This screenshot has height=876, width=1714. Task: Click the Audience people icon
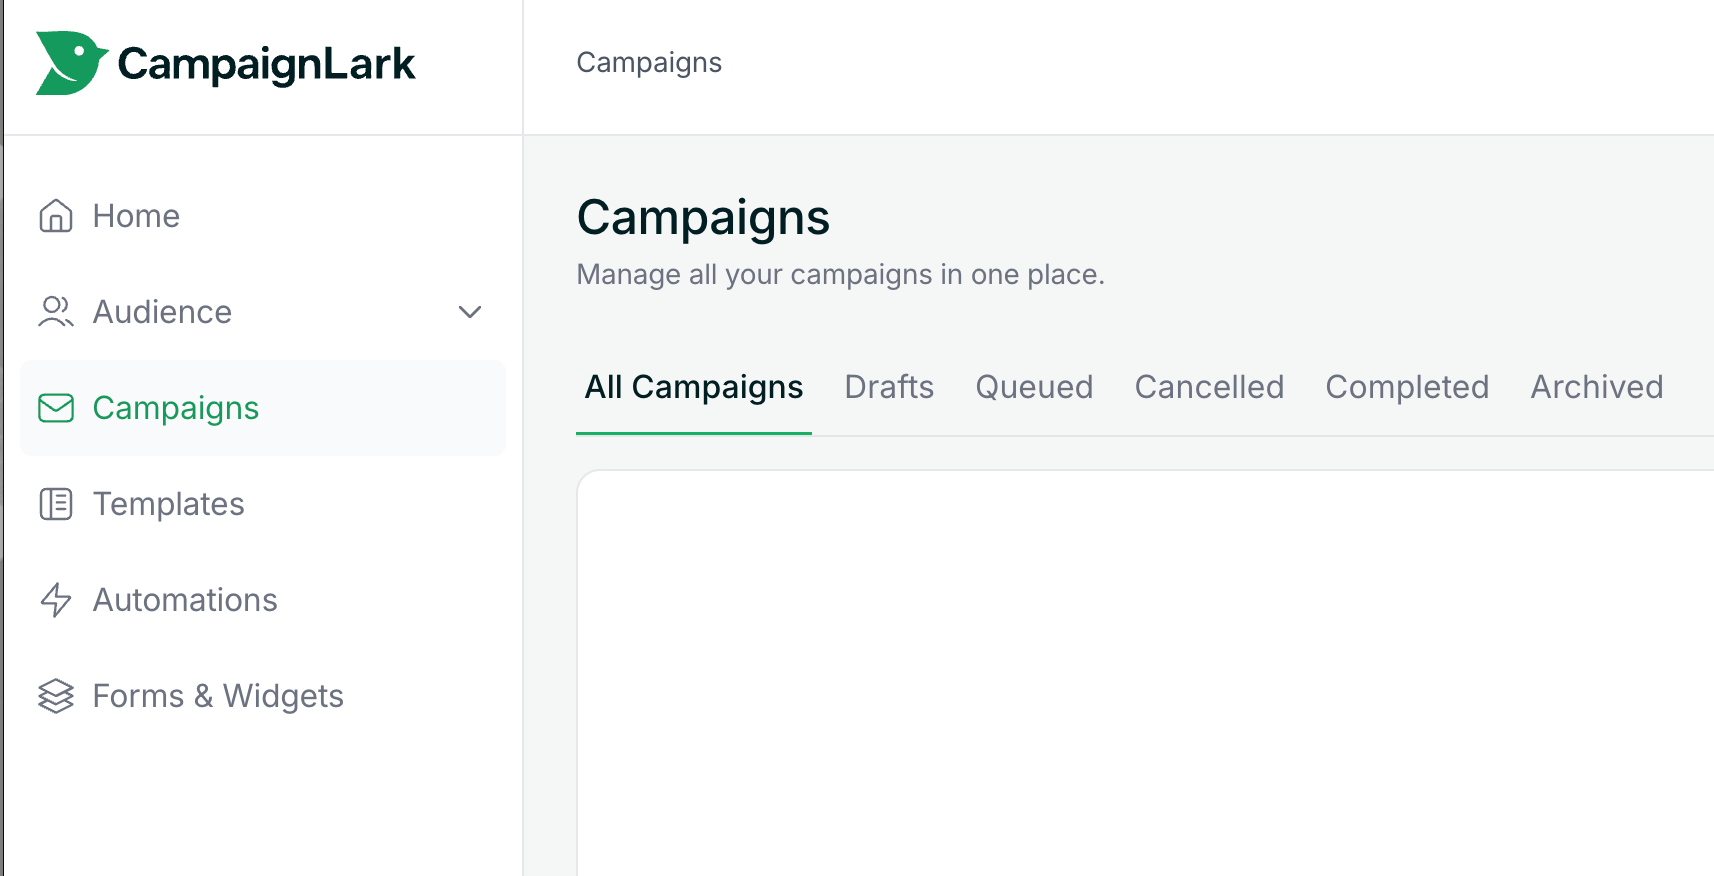point(56,312)
